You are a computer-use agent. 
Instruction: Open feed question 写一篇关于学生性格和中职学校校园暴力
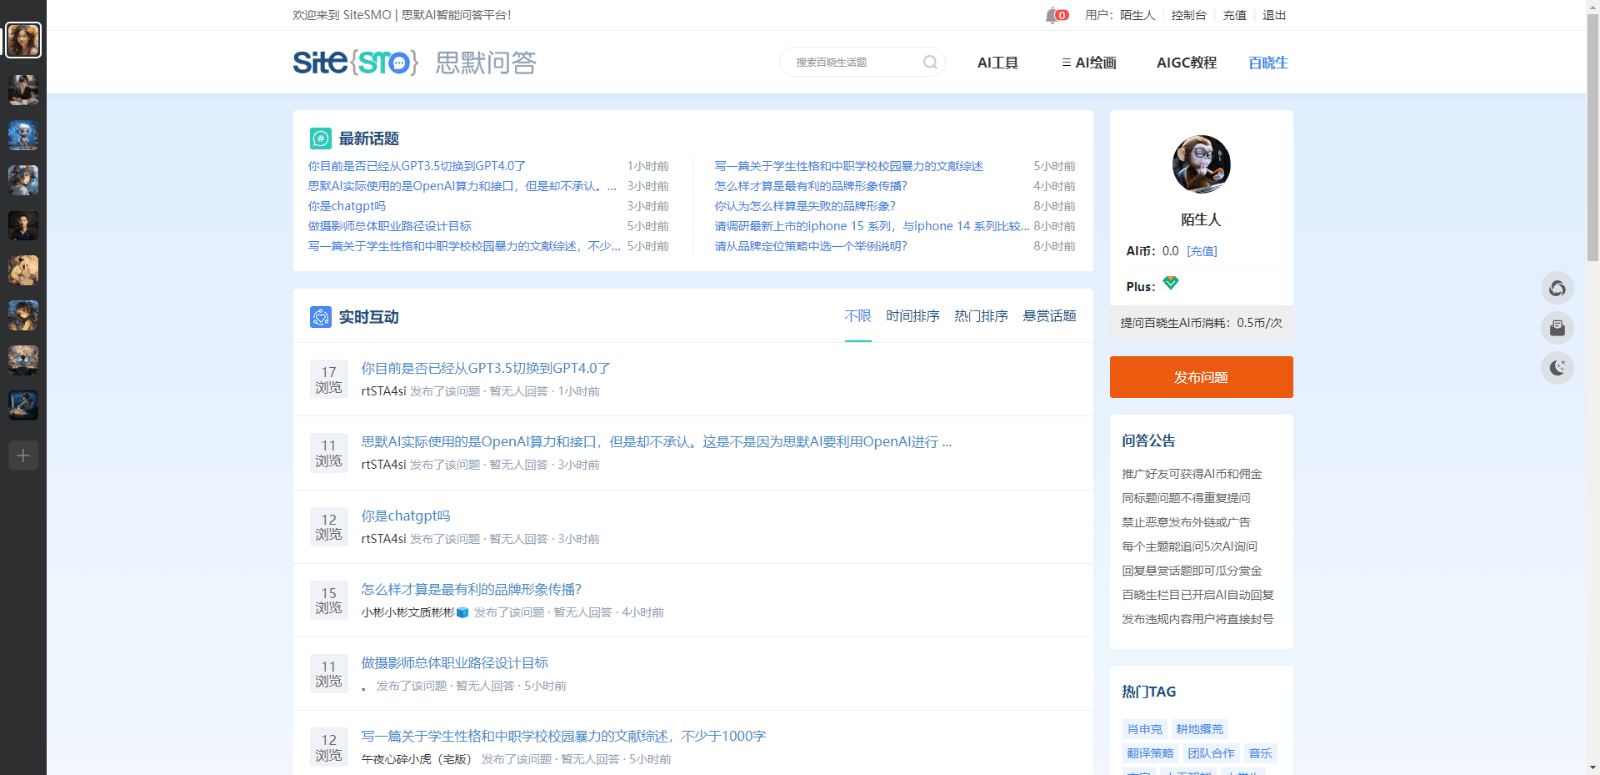click(563, 736)
